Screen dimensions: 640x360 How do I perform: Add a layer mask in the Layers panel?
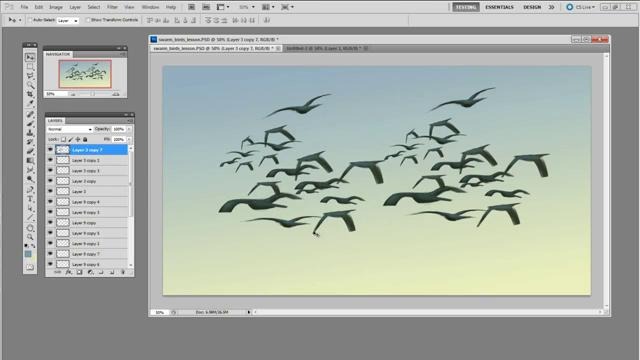click(x=80, y=272)
